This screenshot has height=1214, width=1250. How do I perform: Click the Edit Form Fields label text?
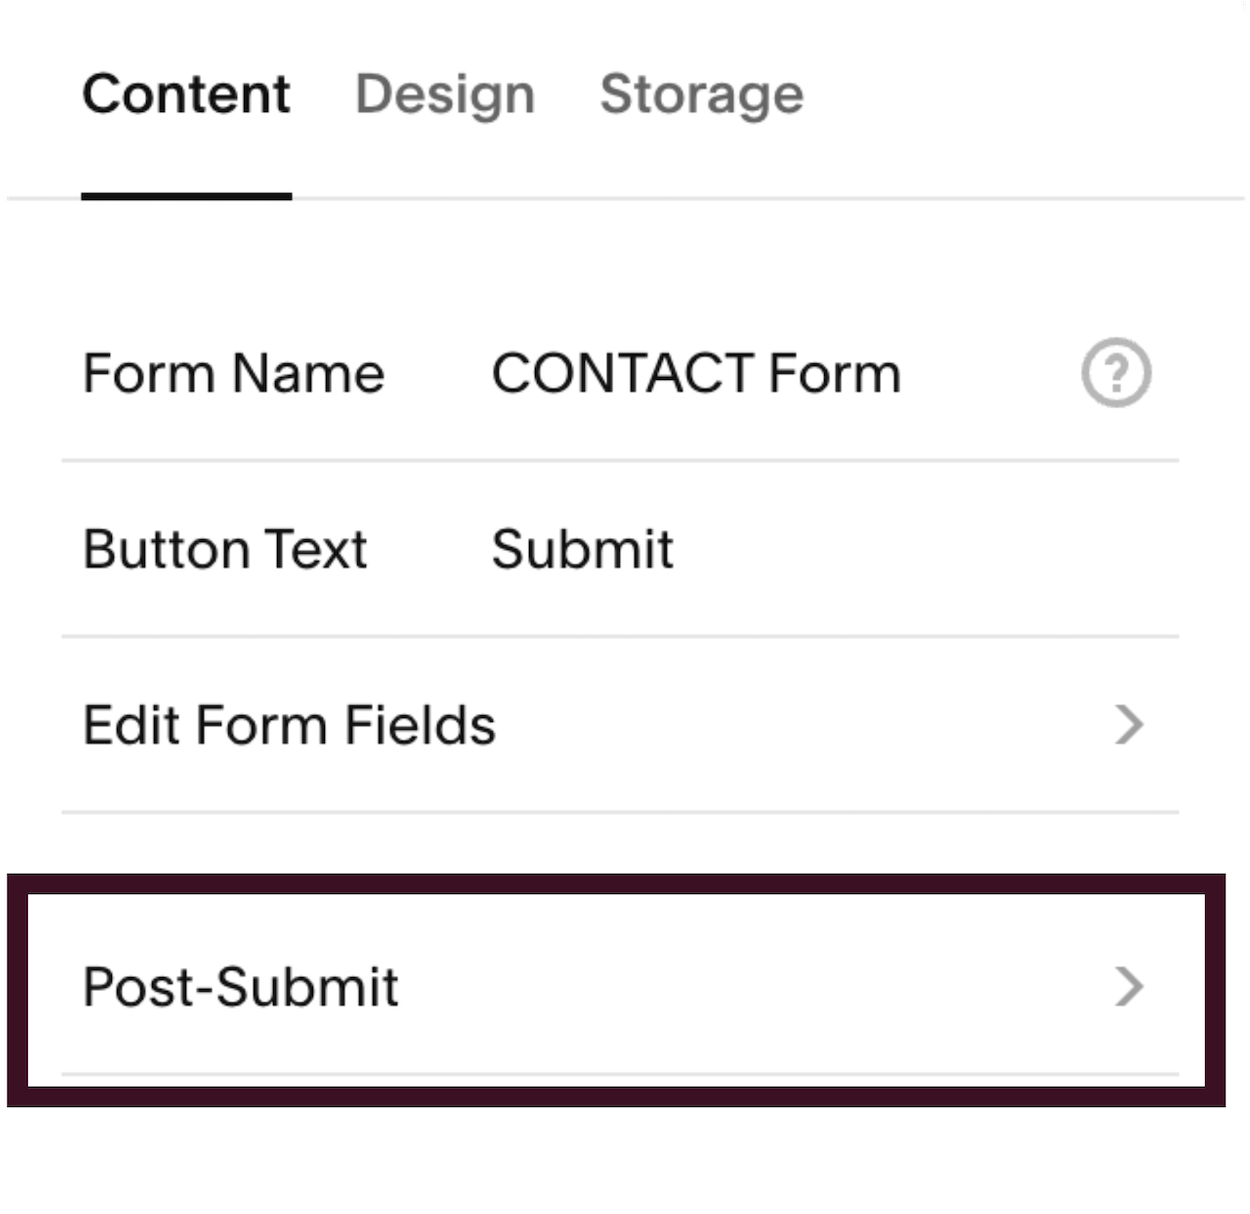289,725
